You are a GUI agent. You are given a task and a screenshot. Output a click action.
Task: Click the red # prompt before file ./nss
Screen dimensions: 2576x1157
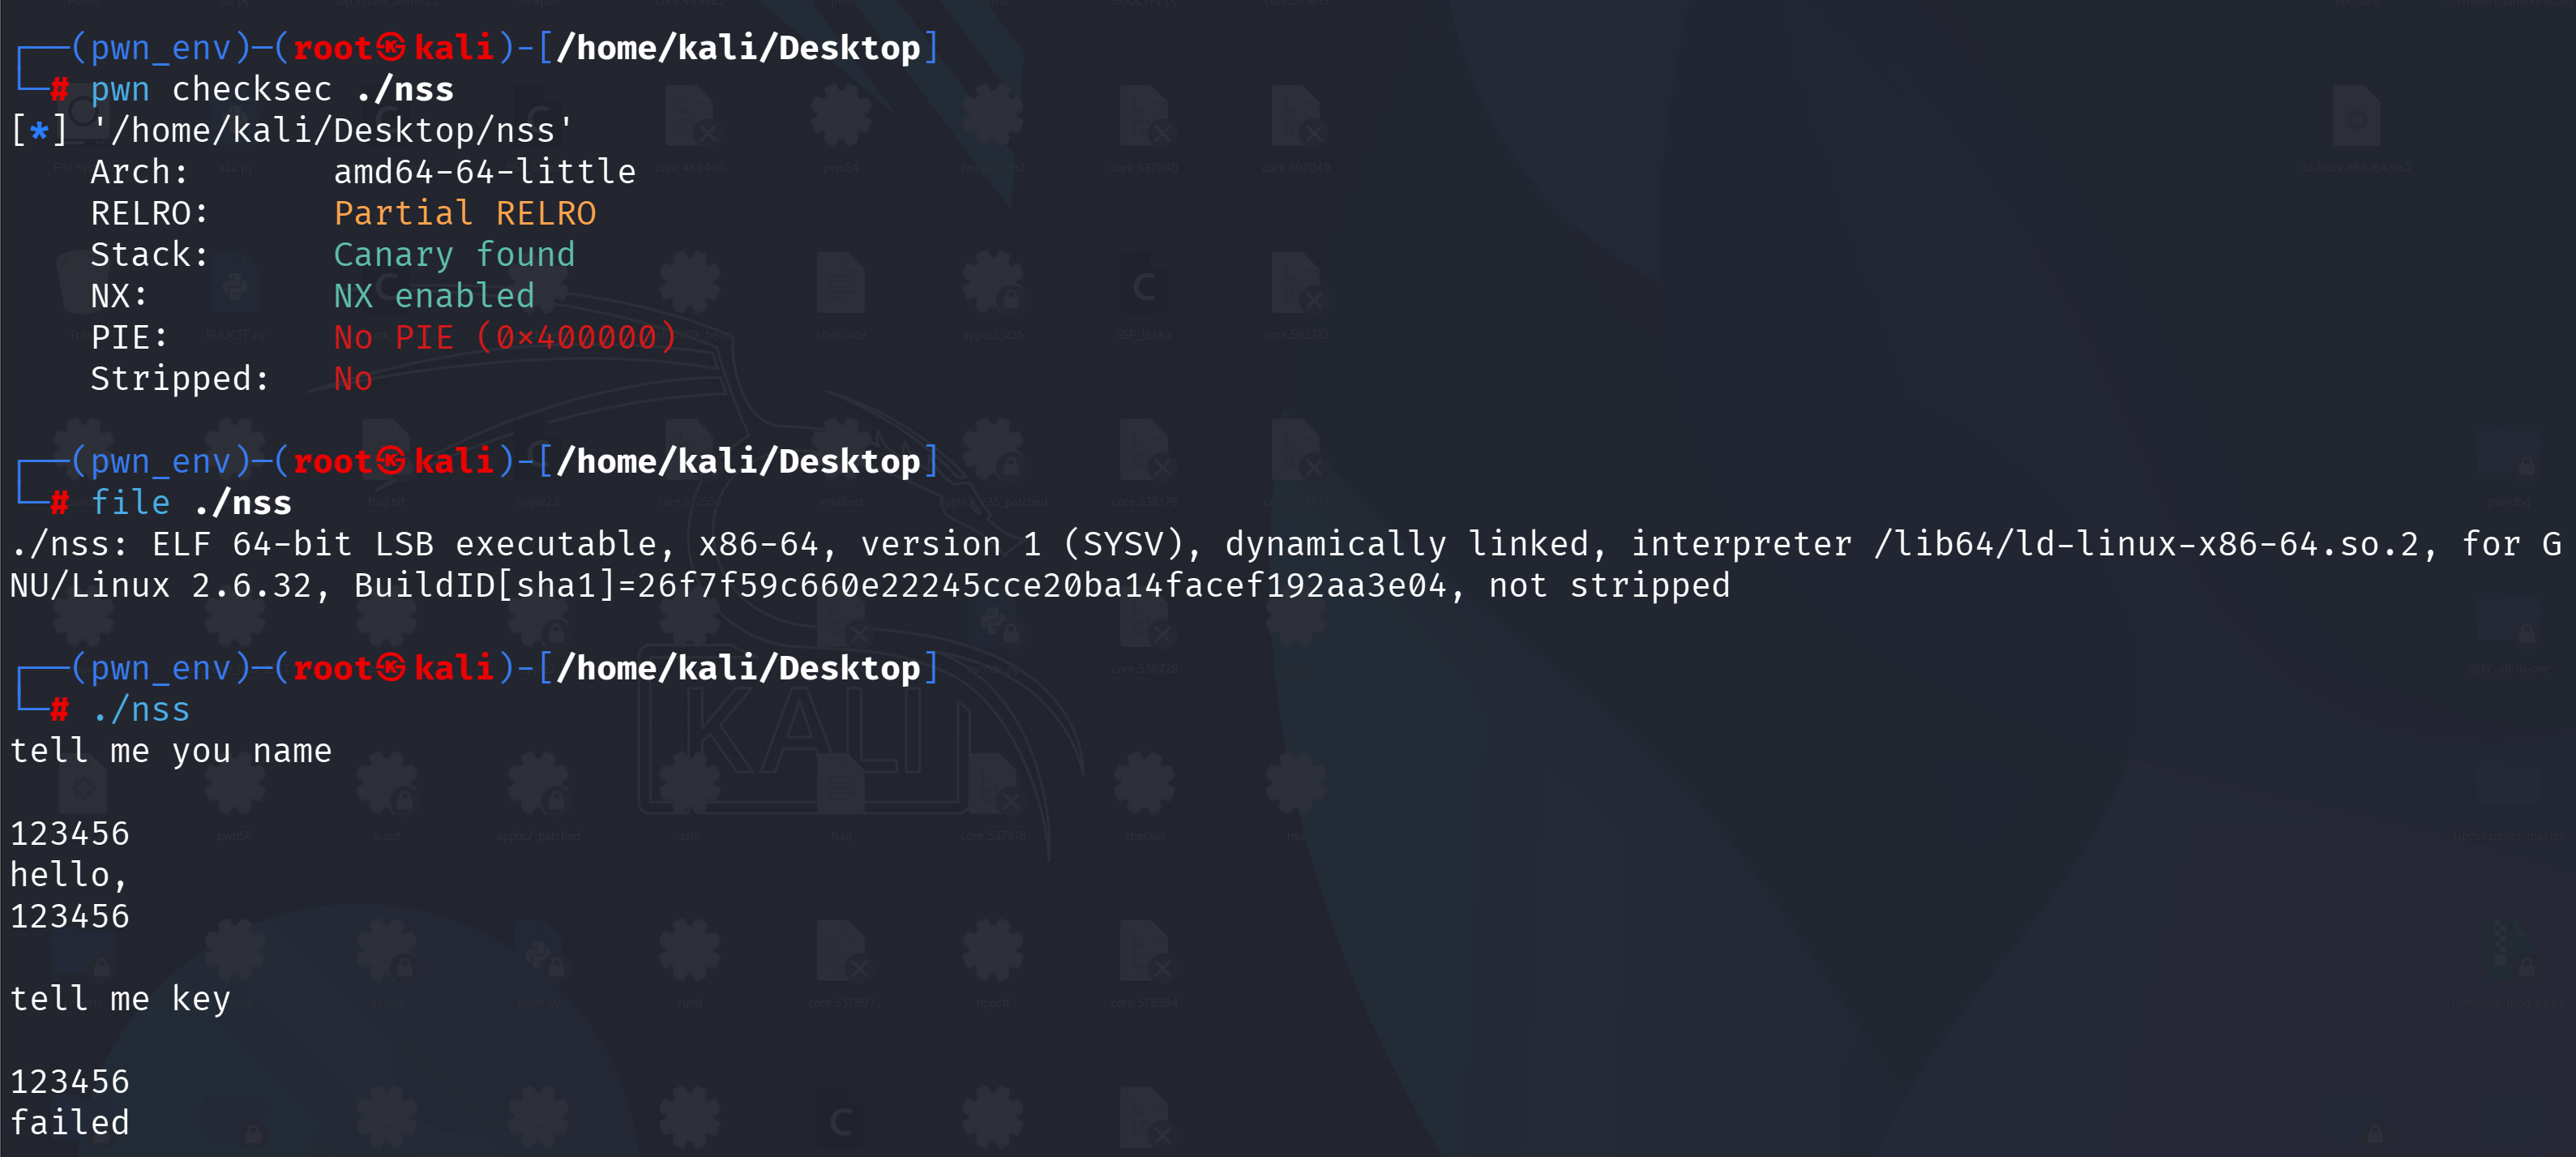tap(60, 503)
